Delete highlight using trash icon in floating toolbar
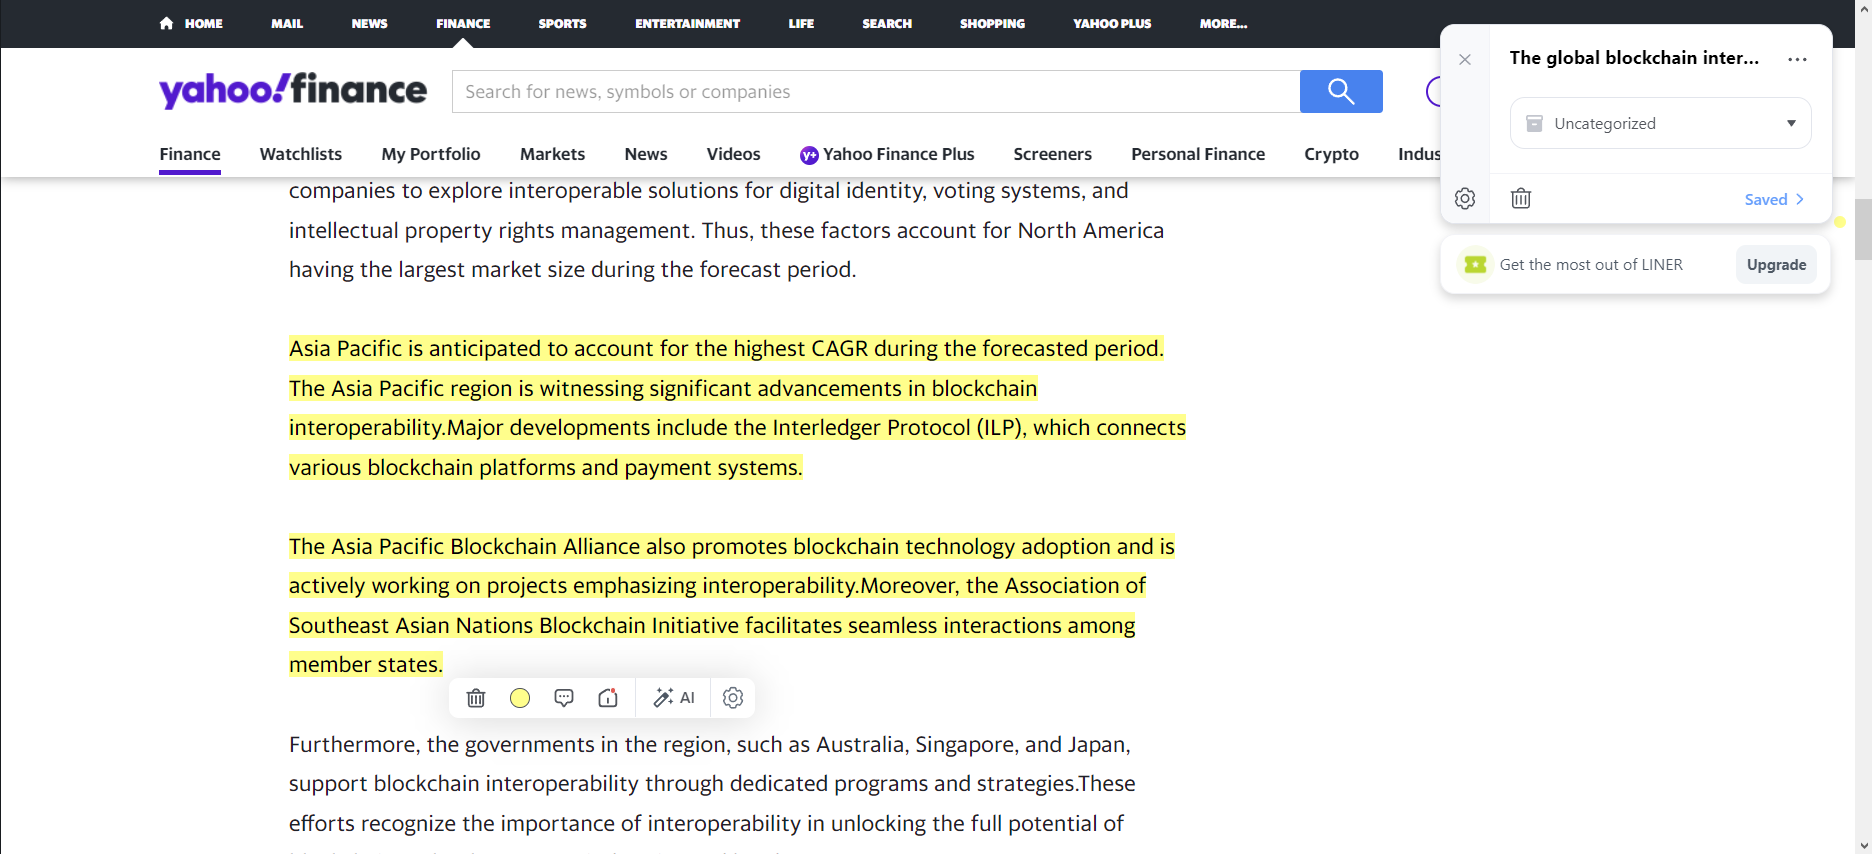This screenshot has height=854, width=1872. pyautogui.click(x=476, y=698)
